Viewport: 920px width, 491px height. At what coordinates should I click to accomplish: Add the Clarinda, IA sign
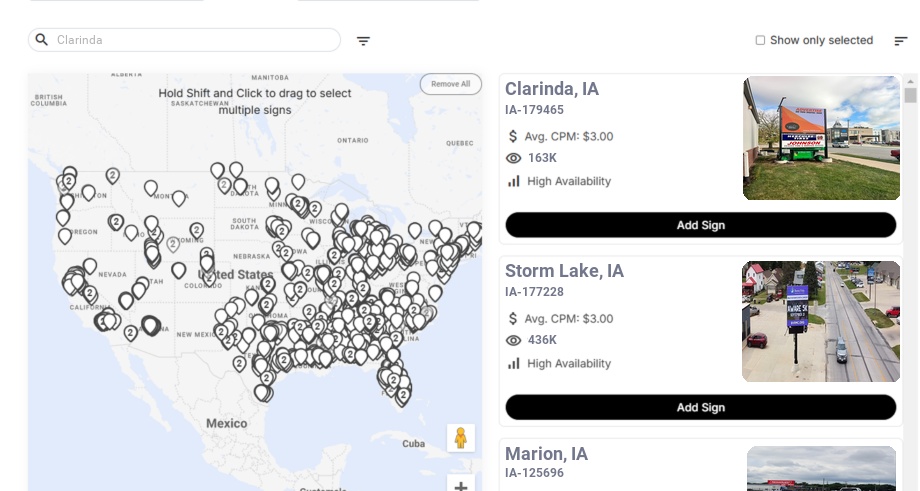700,225
